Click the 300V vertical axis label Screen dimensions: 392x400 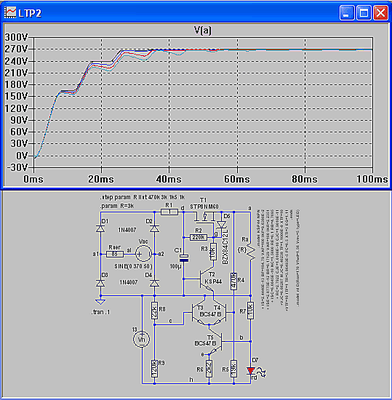pos(16,37)
